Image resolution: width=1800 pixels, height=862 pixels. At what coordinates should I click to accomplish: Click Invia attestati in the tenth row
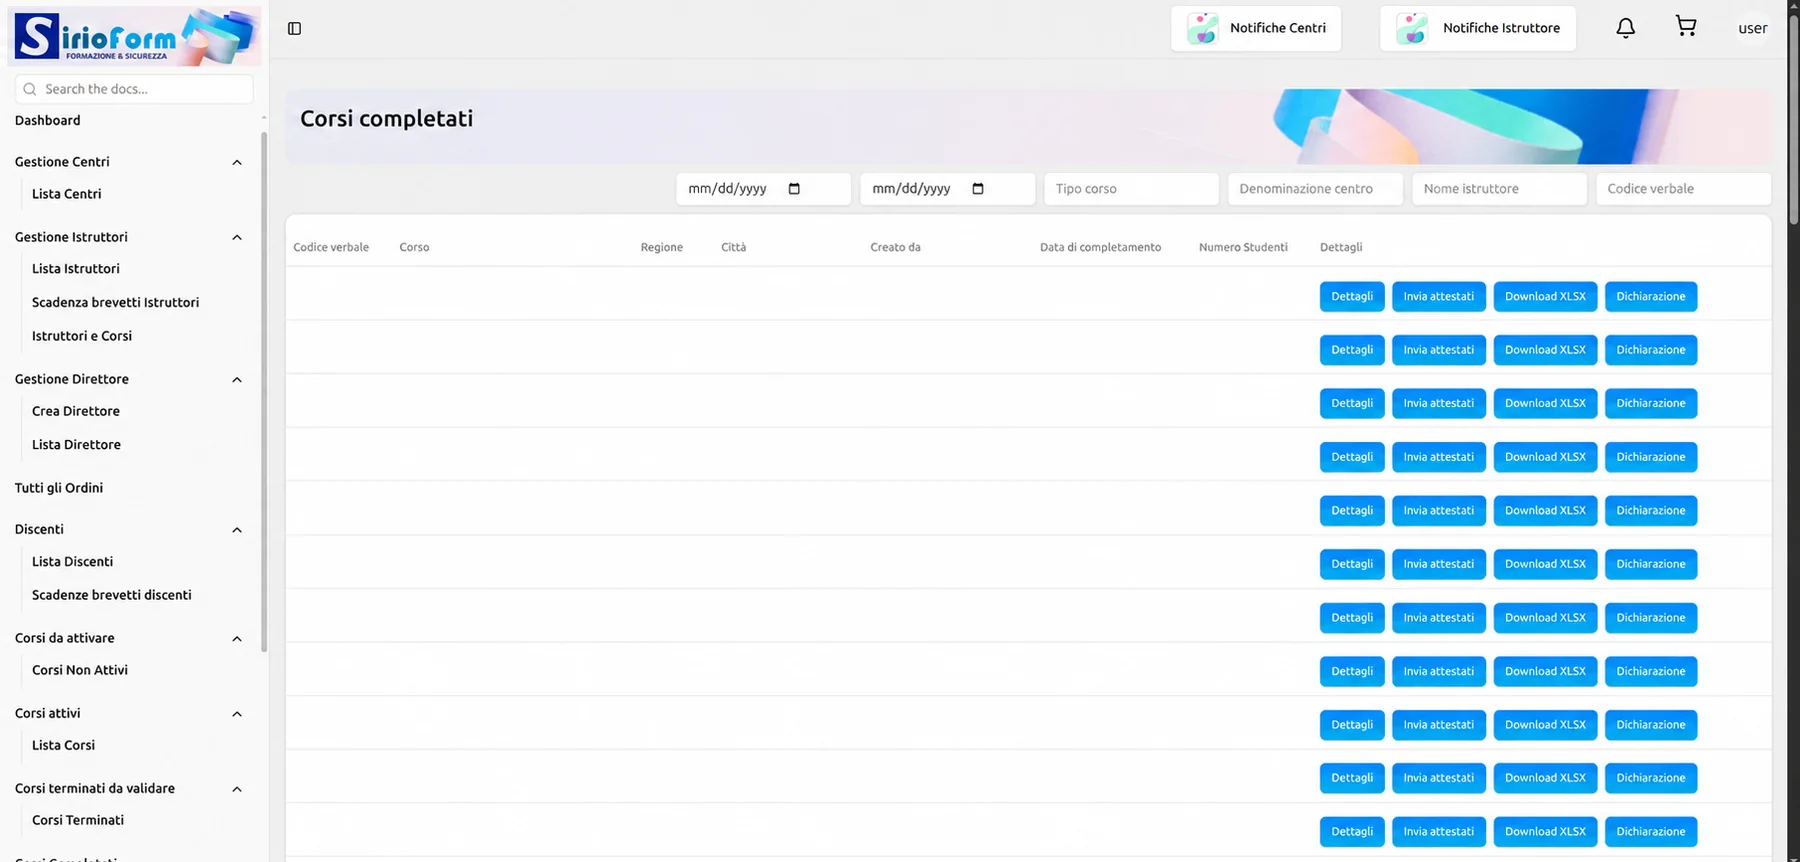coord(1439,778)
